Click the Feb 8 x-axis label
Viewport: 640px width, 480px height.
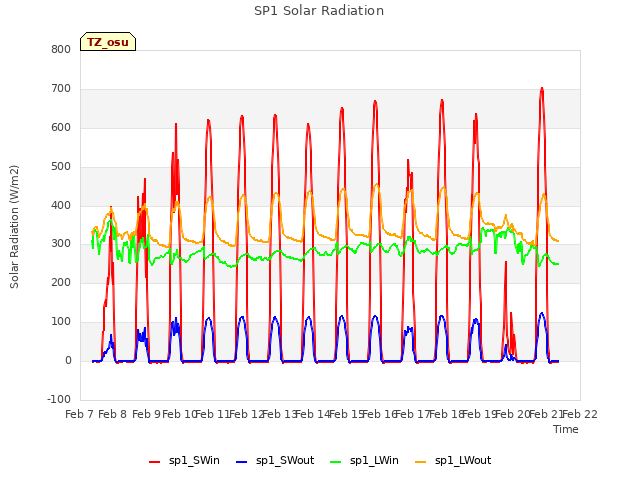113,415
